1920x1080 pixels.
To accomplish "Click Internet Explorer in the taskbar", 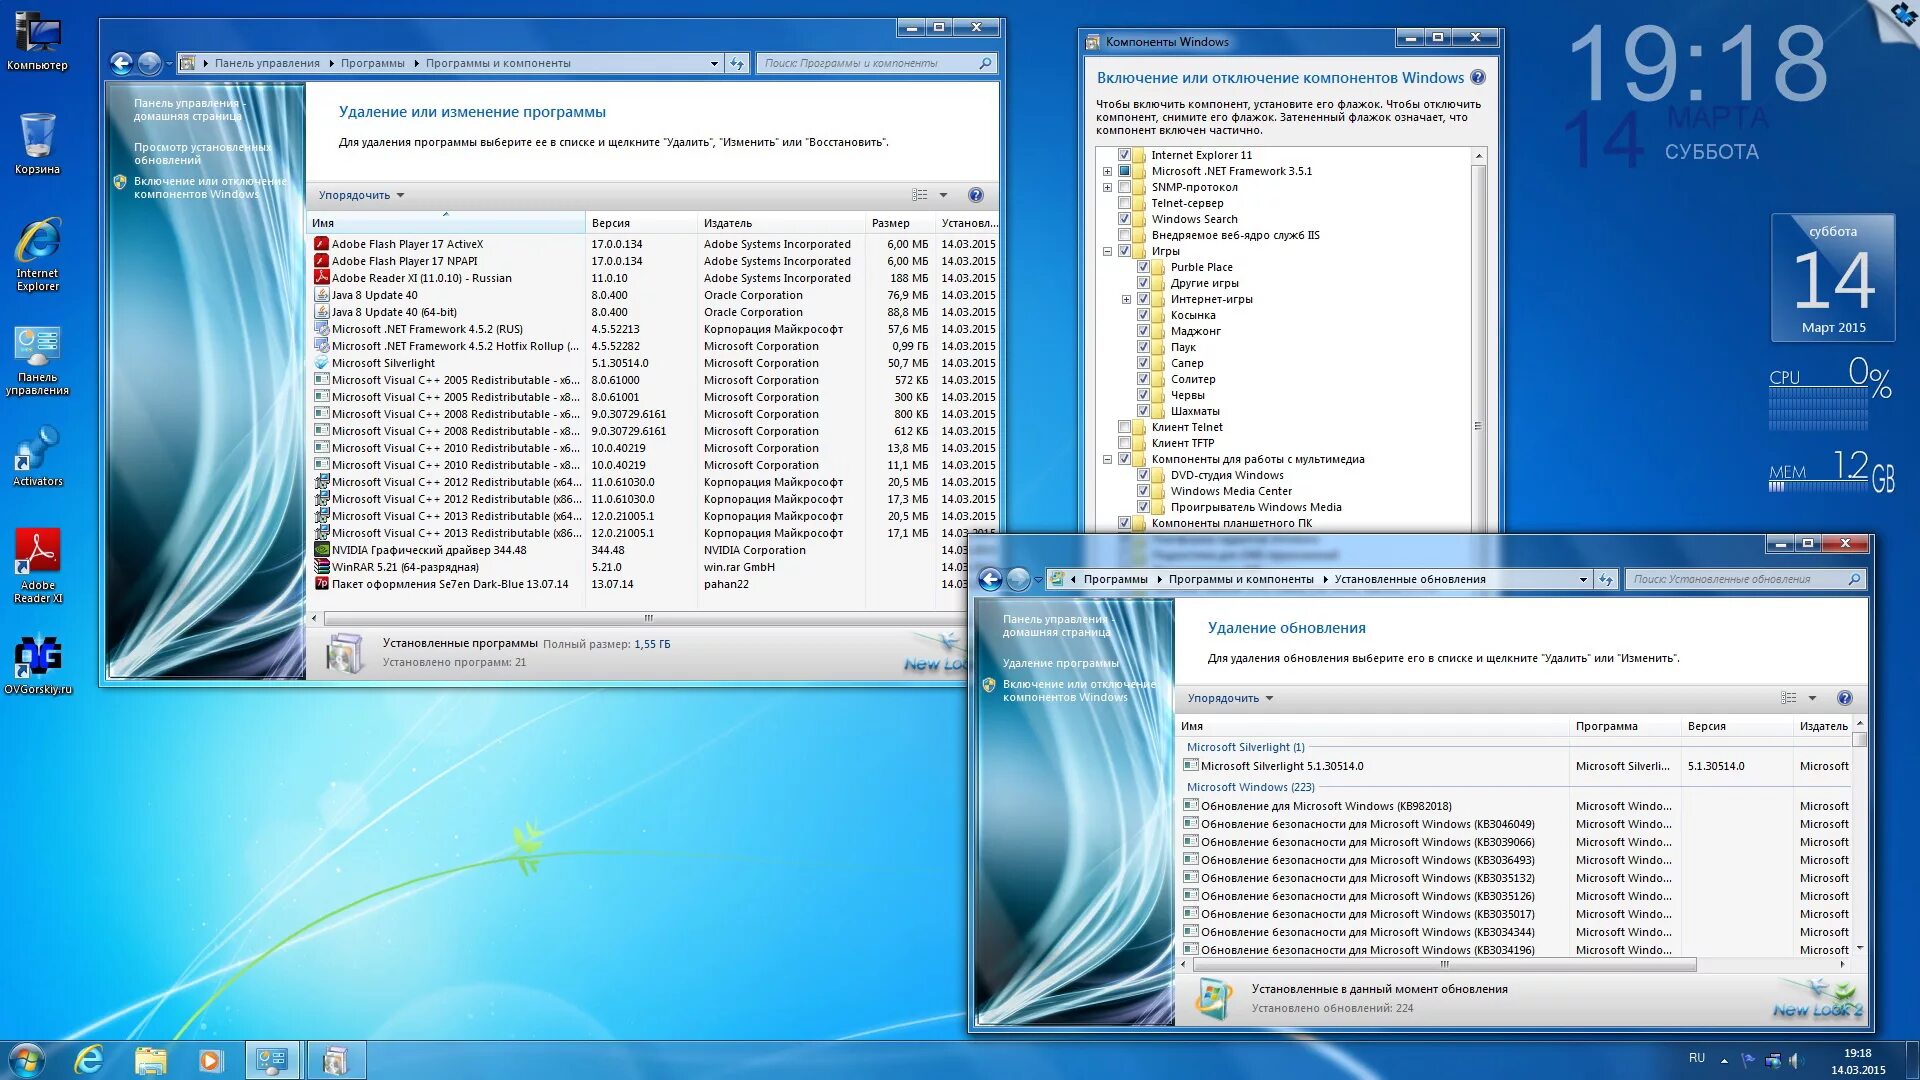I will point(90,1060).
